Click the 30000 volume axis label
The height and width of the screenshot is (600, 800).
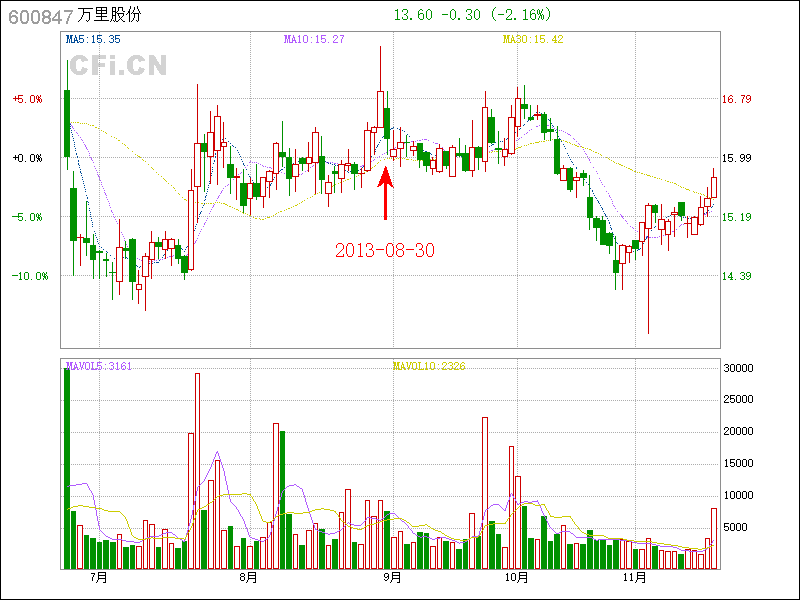[x=738, y=369]
